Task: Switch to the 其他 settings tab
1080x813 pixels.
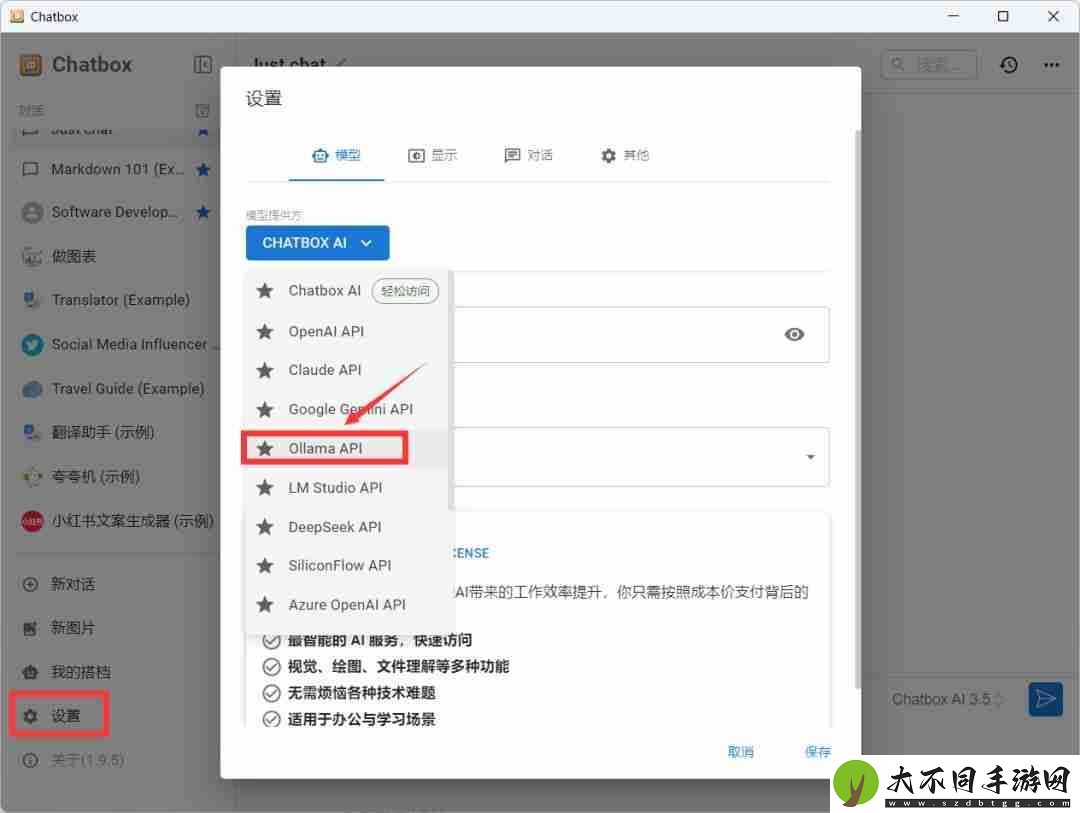Action: 625,156
